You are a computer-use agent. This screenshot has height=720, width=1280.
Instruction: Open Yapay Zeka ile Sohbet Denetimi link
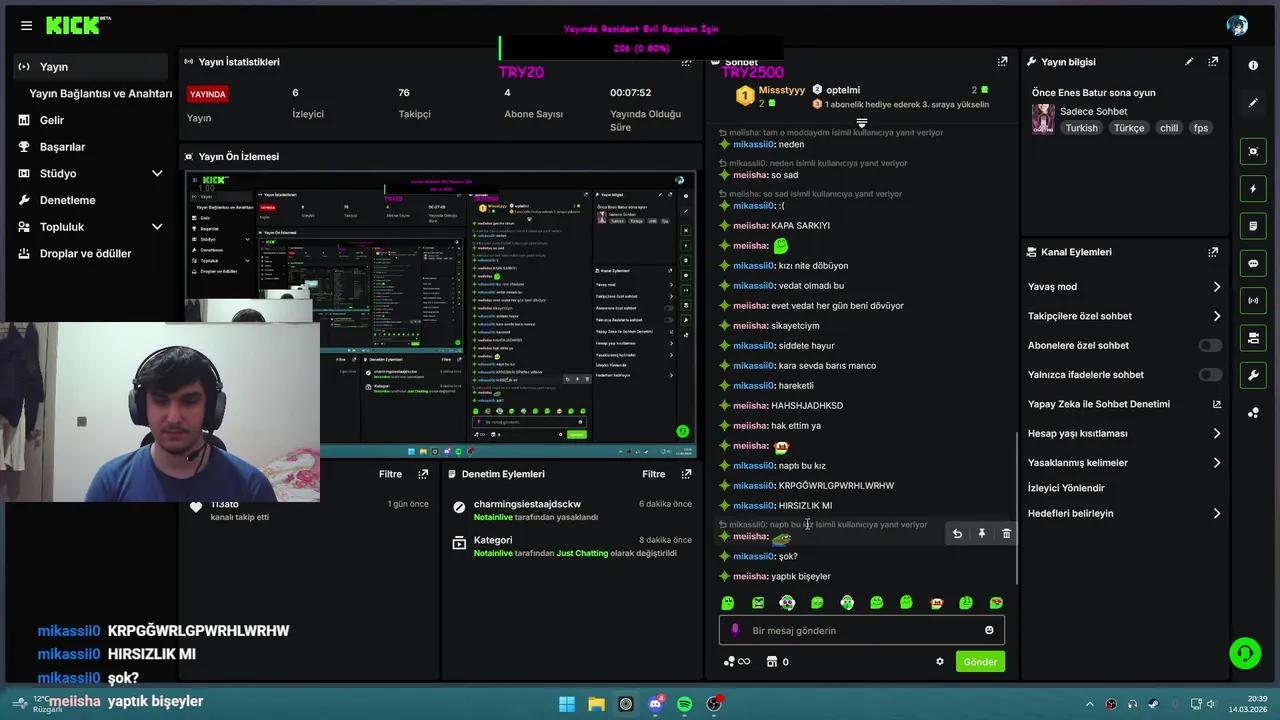tap(1124, 404)
